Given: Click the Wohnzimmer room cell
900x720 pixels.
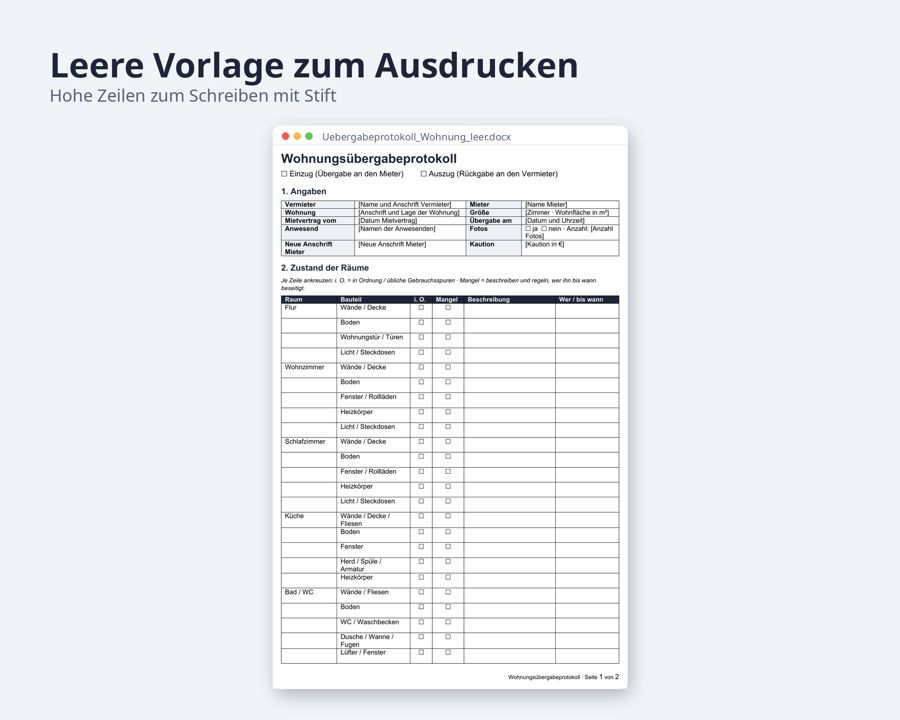Looking at the screenshot, I should 309,370.
